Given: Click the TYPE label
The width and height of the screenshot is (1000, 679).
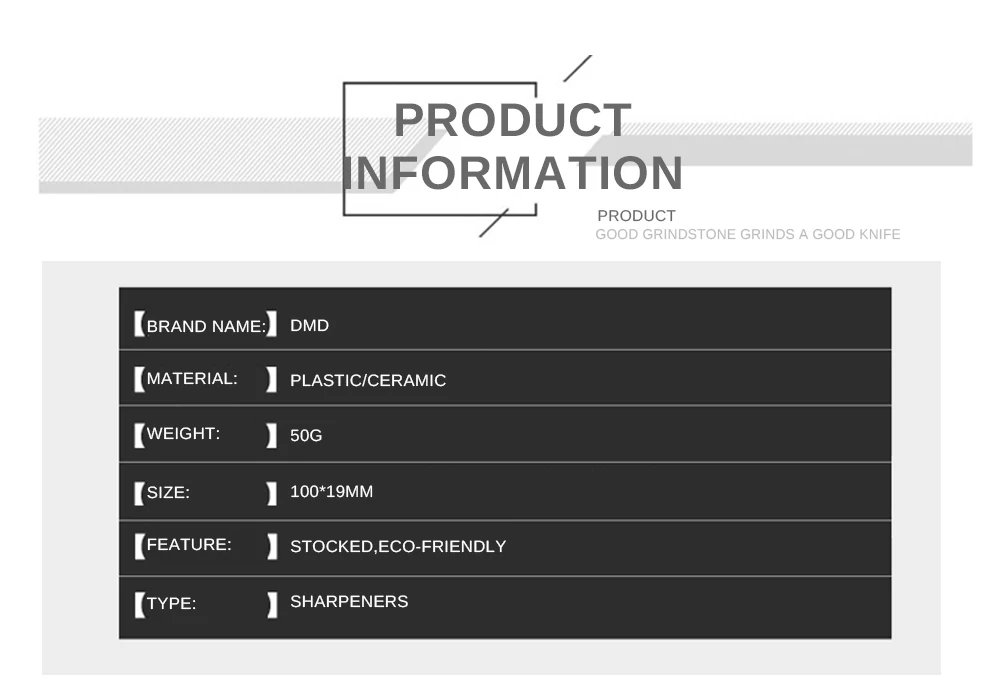Looking at the screenshot, I should point(171,604).
